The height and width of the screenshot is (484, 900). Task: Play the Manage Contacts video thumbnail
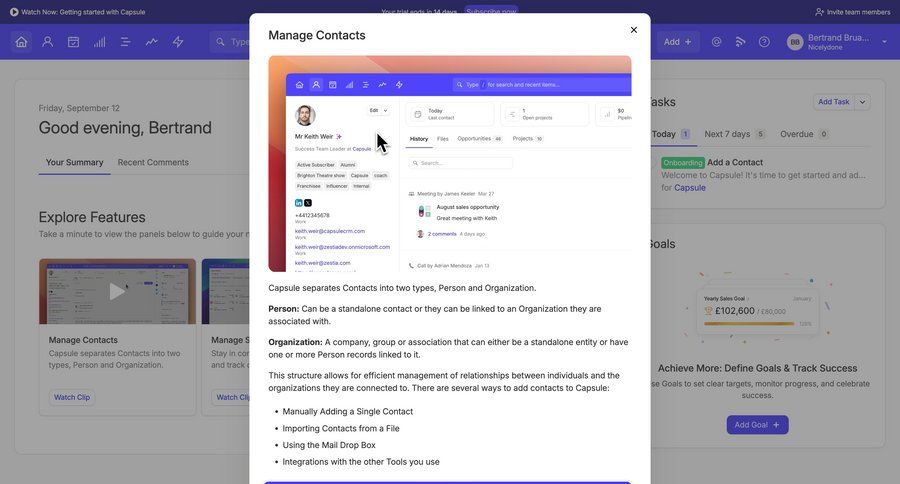[117, 291]
